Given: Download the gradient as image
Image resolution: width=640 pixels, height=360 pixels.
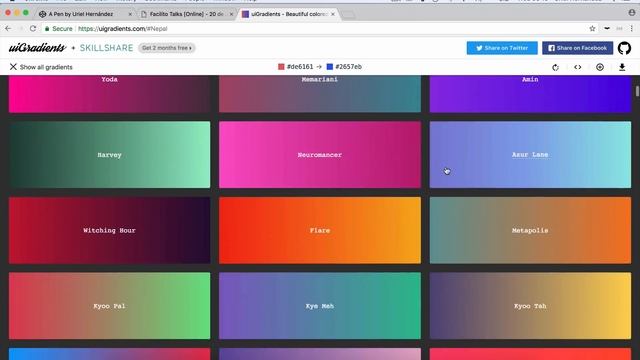Looking at the screenshot, I should [x=622, y=67].
